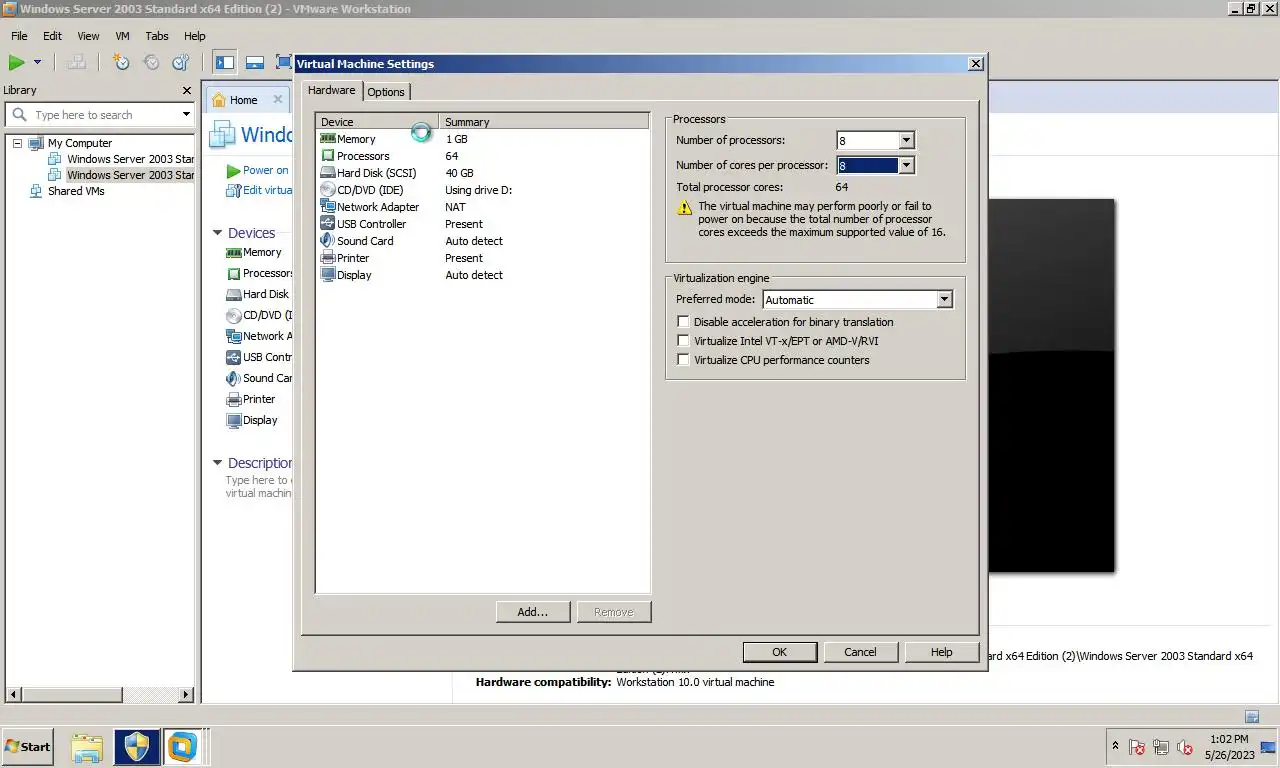This screenshot has height=768, width=1280.
Task: Click the Power on link in background
Action: [265, 170]
